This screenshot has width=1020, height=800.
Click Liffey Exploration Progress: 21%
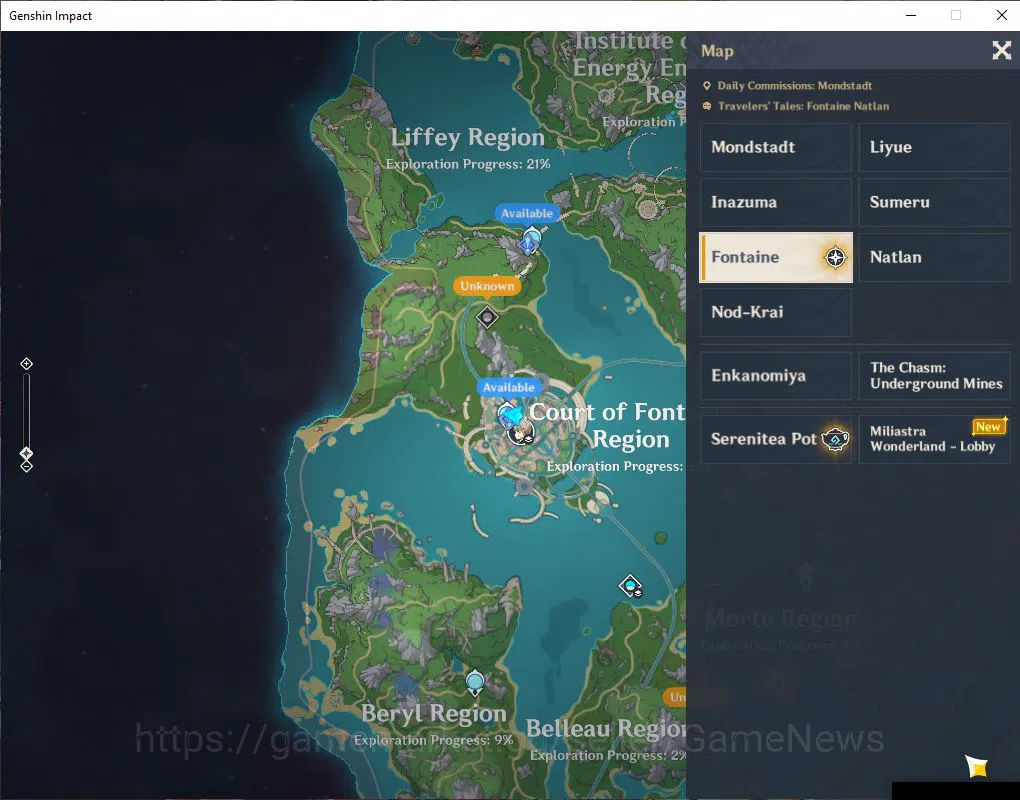coord(468,164)
